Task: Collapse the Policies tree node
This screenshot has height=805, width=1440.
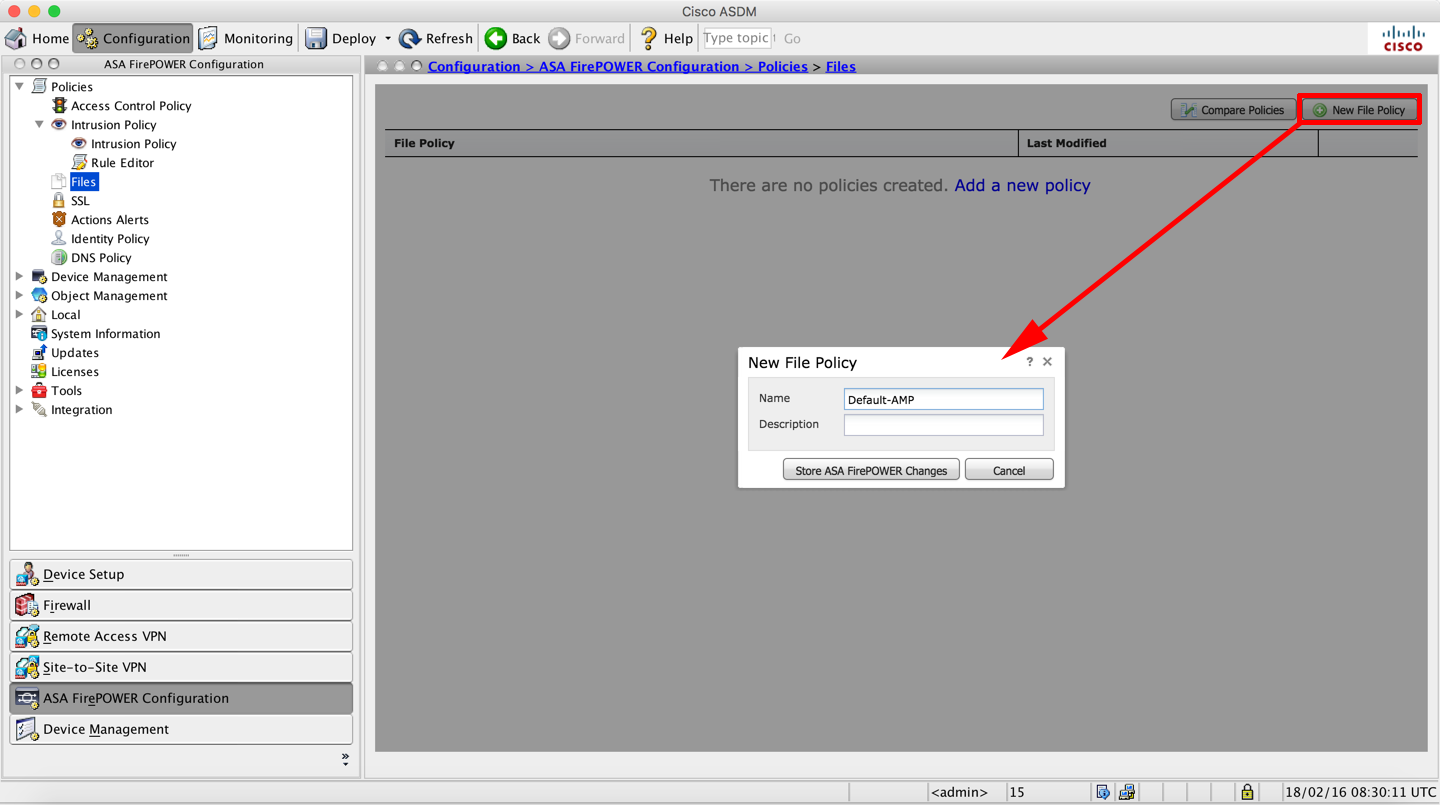Action: tap(19, 86)
